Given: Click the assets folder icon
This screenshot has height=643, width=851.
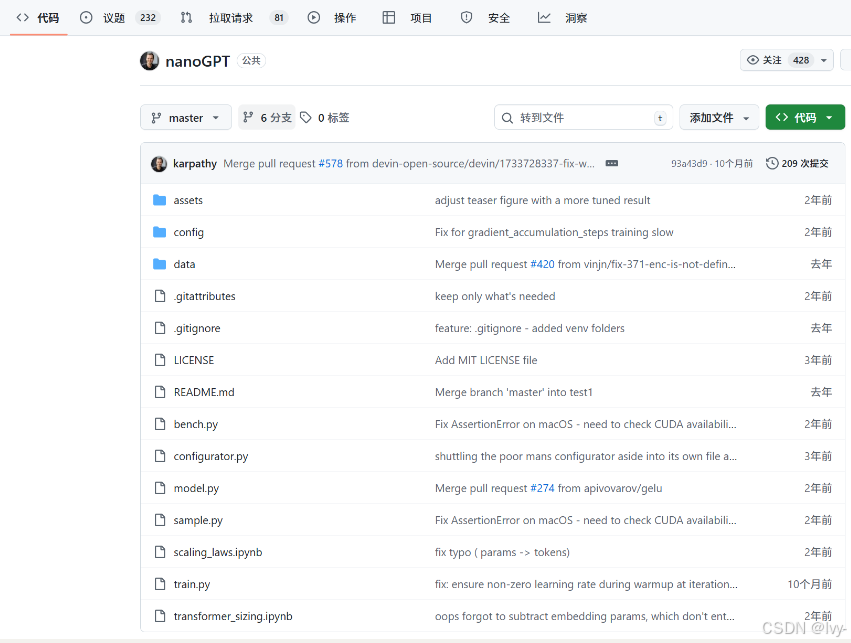Looking at the screenshot, I should [x=160, y=200].
